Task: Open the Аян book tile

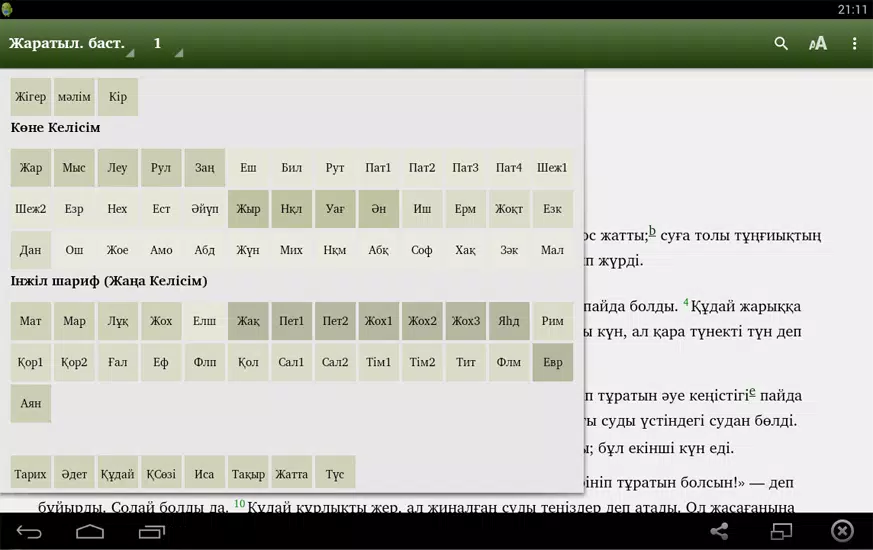Action: pos(31,403)
